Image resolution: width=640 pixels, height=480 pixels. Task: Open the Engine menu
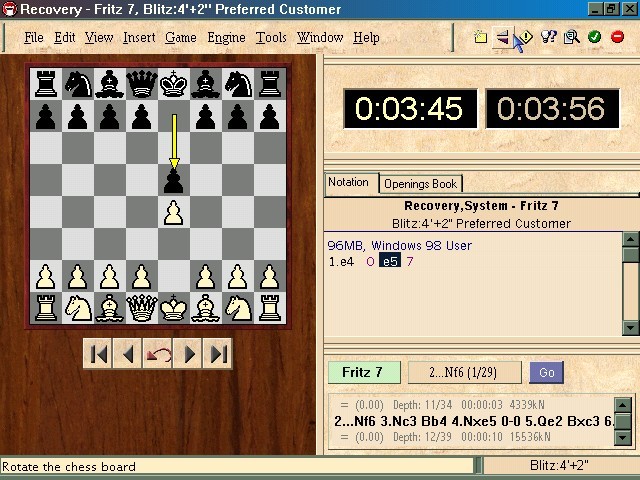[226, 38]
